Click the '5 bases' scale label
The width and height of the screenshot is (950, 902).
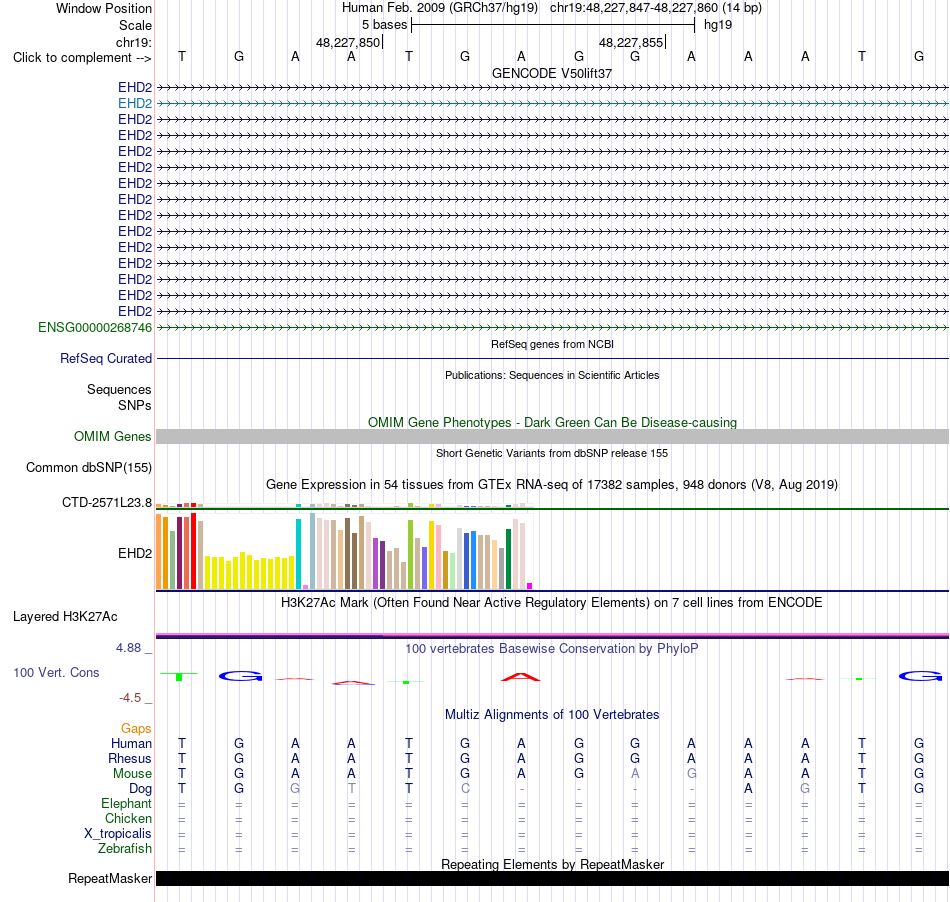pos(384,25)
